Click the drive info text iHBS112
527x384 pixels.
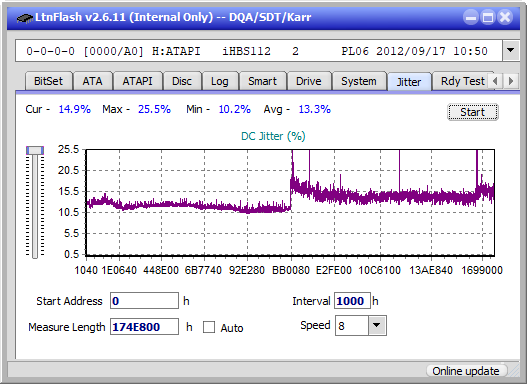pyautogui.click(x=246, y=51)
